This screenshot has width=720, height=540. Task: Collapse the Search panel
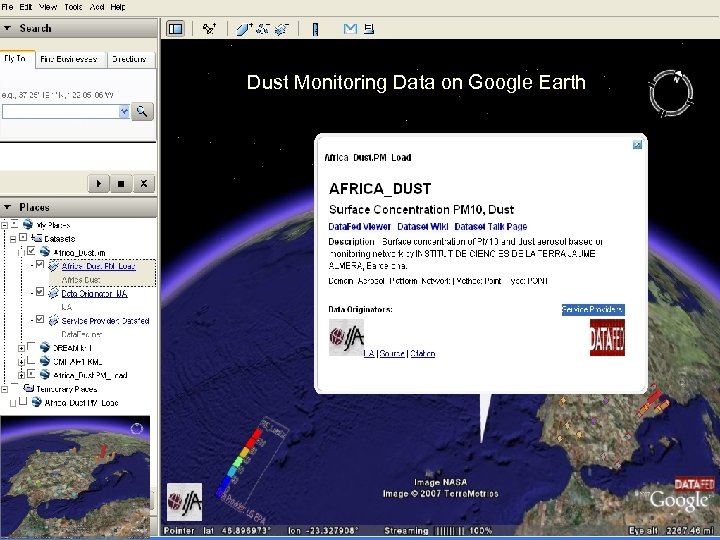[7, 28]
